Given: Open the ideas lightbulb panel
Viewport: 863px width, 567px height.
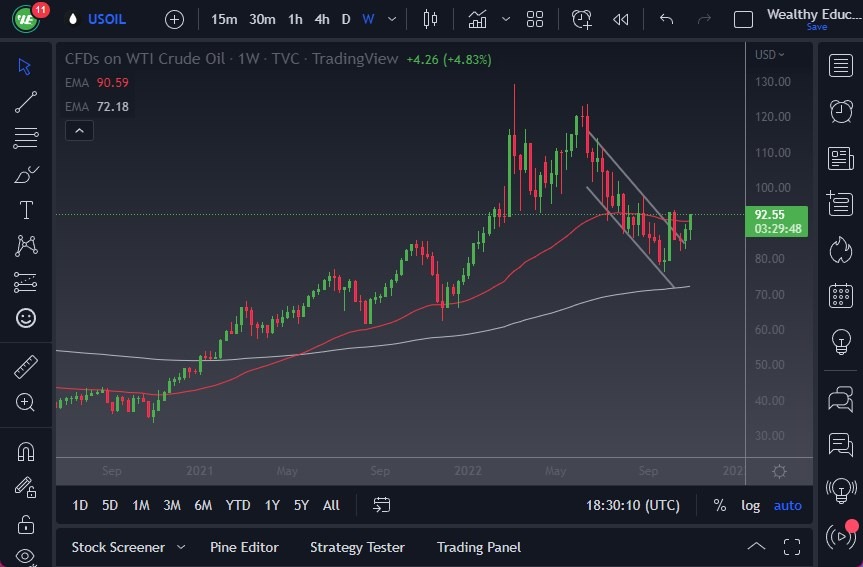Looking at the screenshot, I should [841, 341].
